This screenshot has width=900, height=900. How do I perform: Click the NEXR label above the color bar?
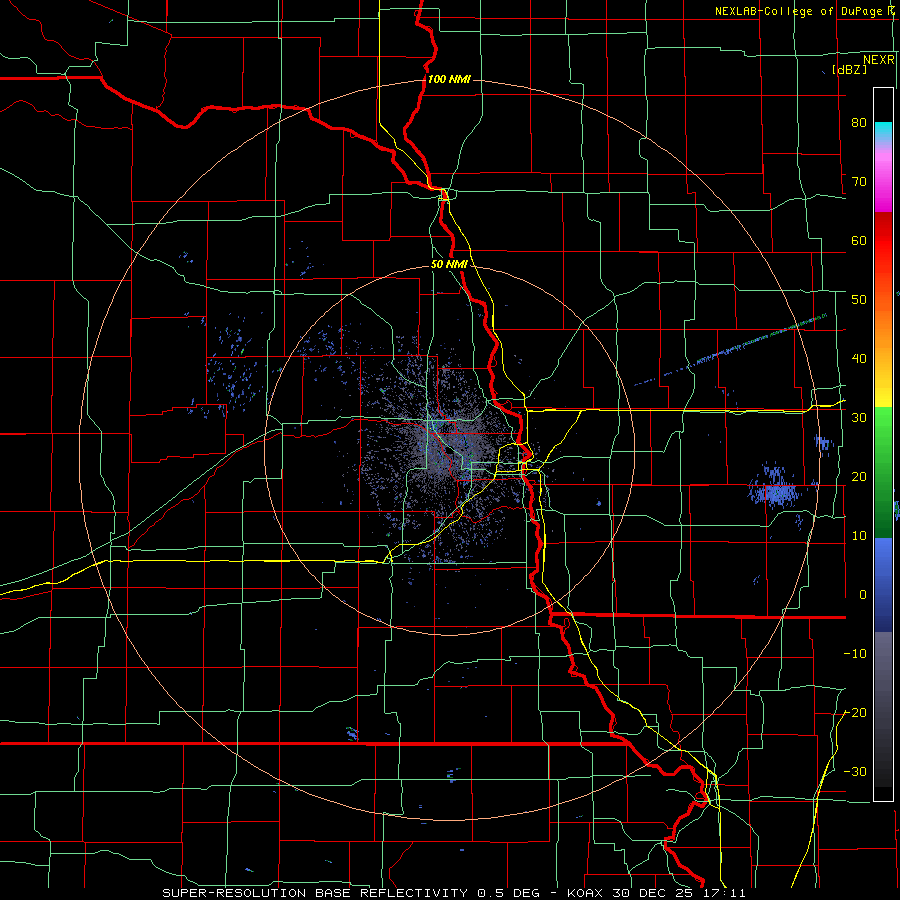(x=878, y=60)
